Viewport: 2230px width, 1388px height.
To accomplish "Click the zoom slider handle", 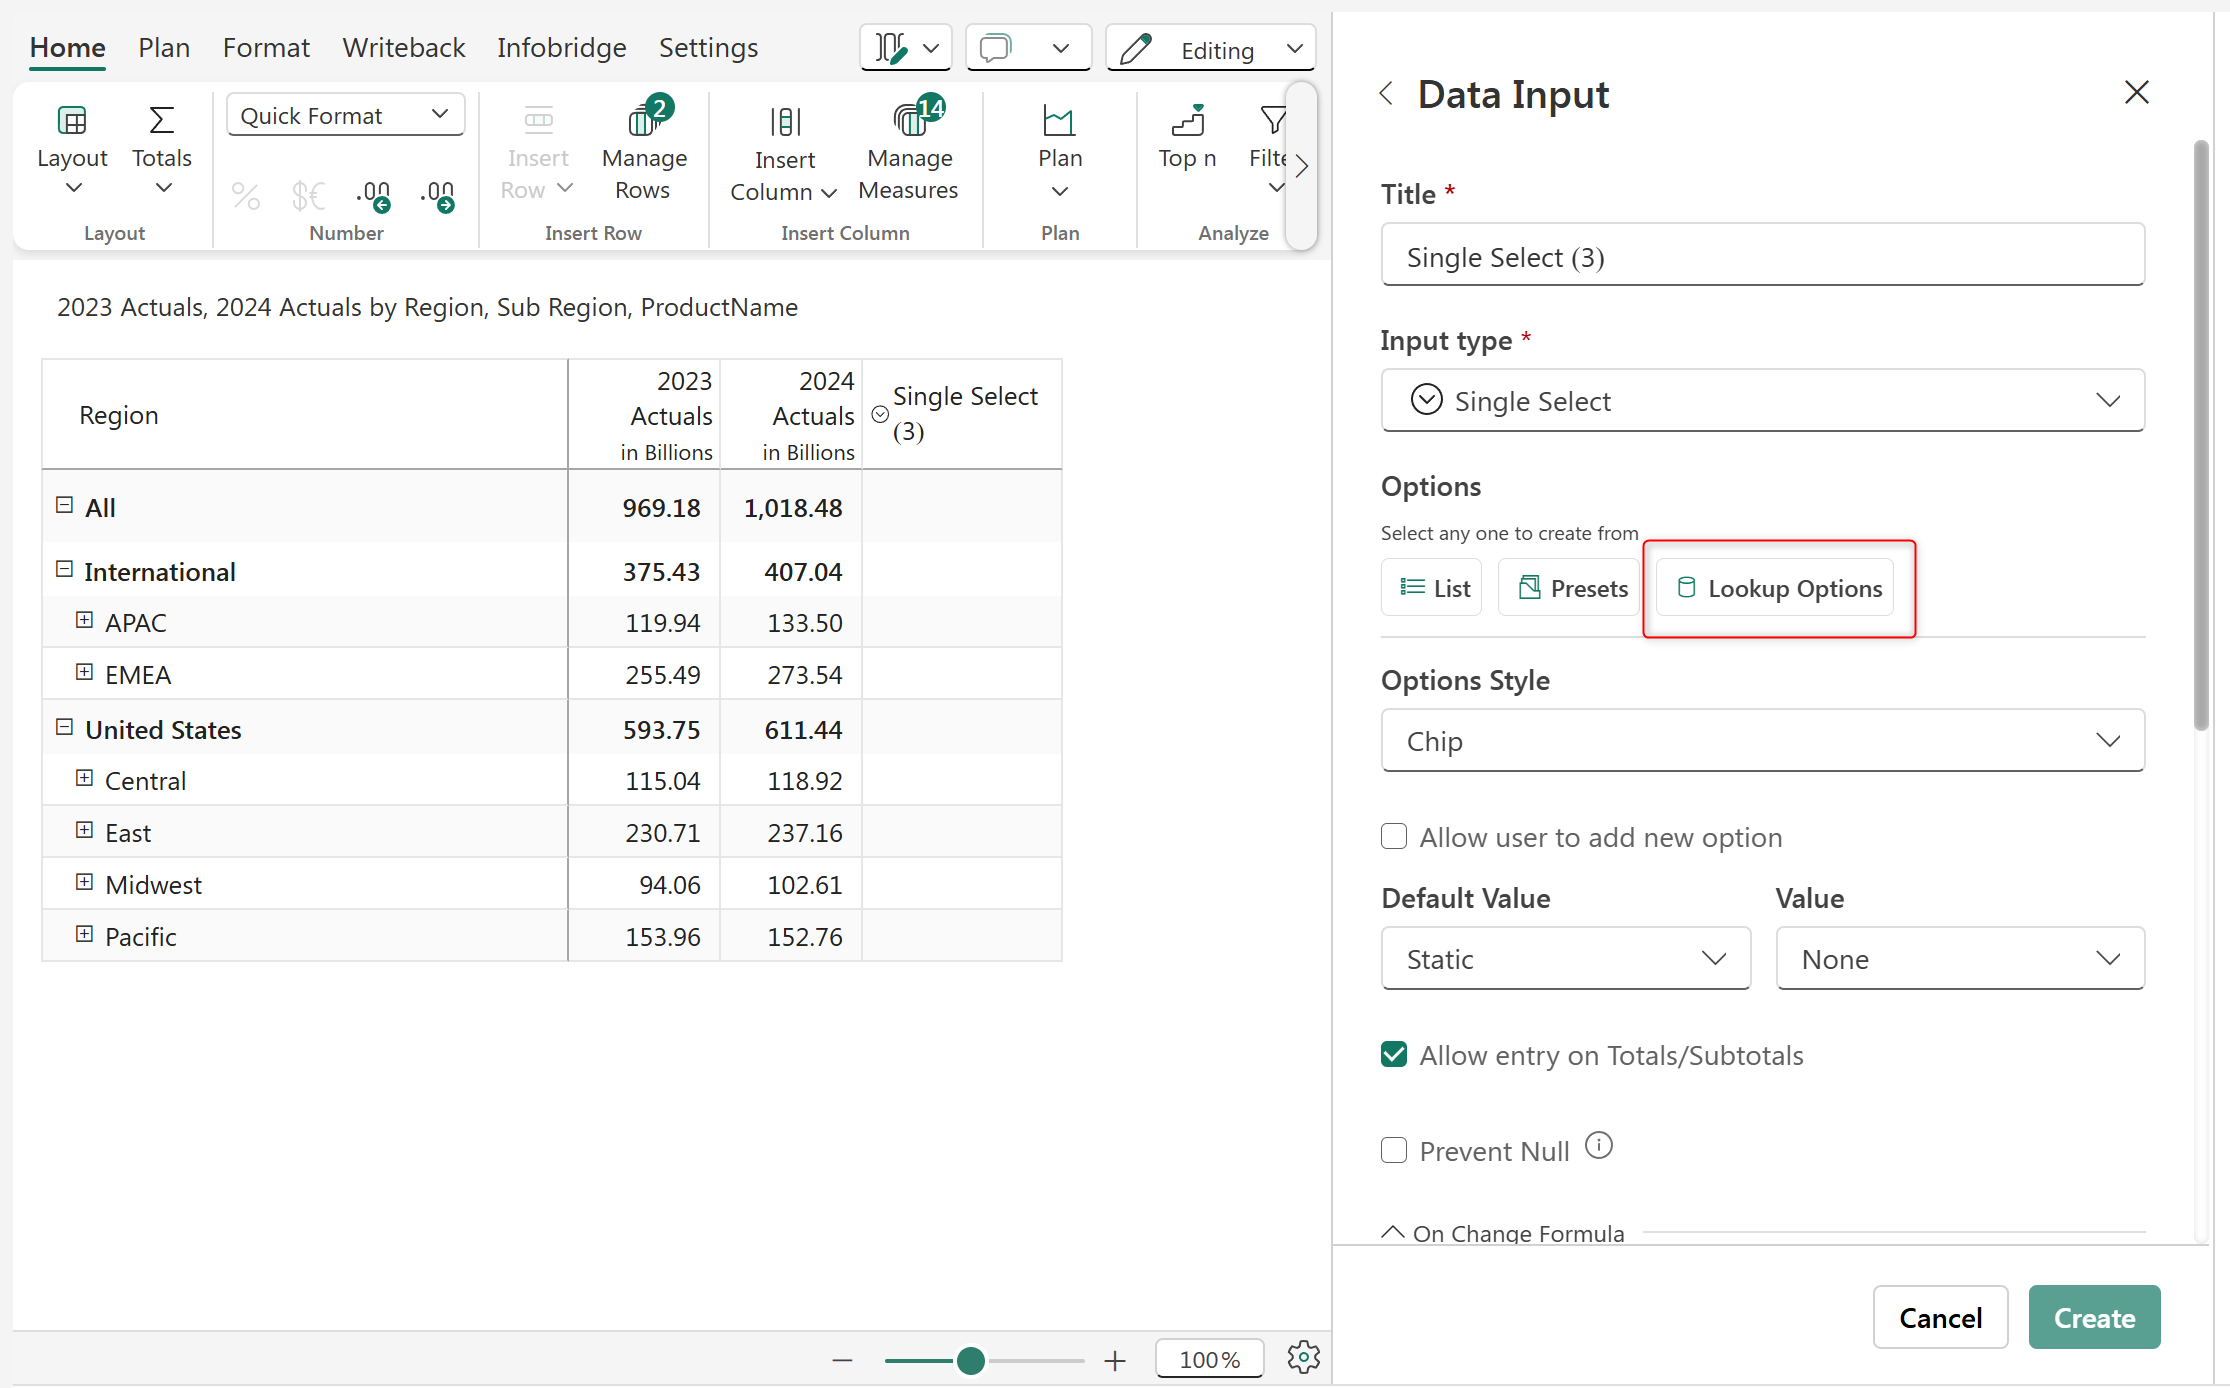I will point(970,1360).
